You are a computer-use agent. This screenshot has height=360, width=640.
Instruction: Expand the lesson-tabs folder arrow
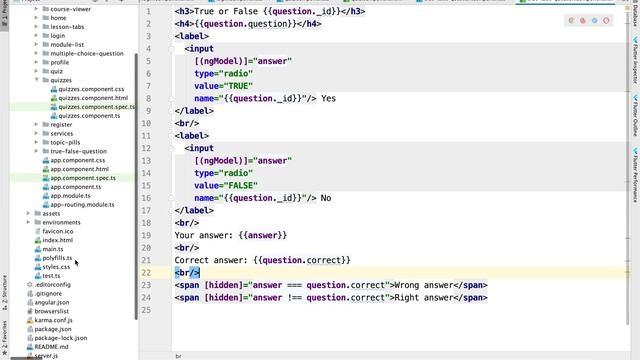[x=37, y=27]
